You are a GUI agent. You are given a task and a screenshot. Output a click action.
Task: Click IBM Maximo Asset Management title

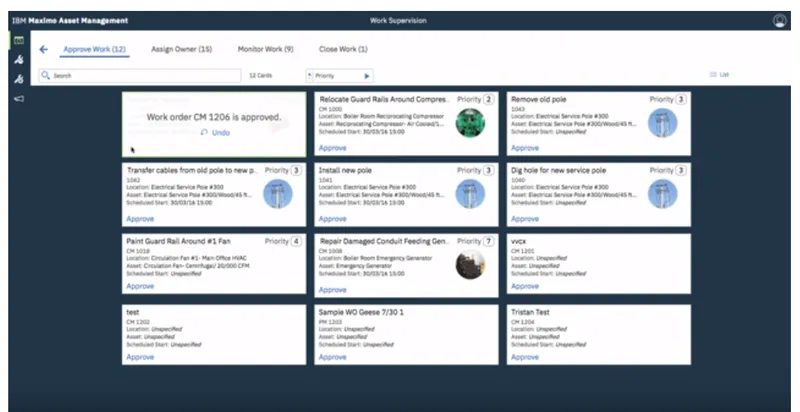tap(70, 20)
